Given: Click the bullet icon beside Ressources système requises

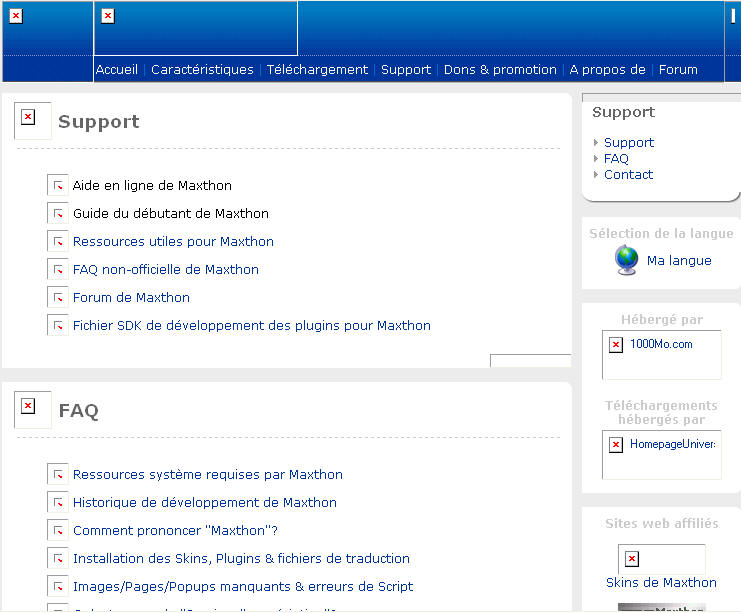Looking at the screenshot, I should point(58,474).
